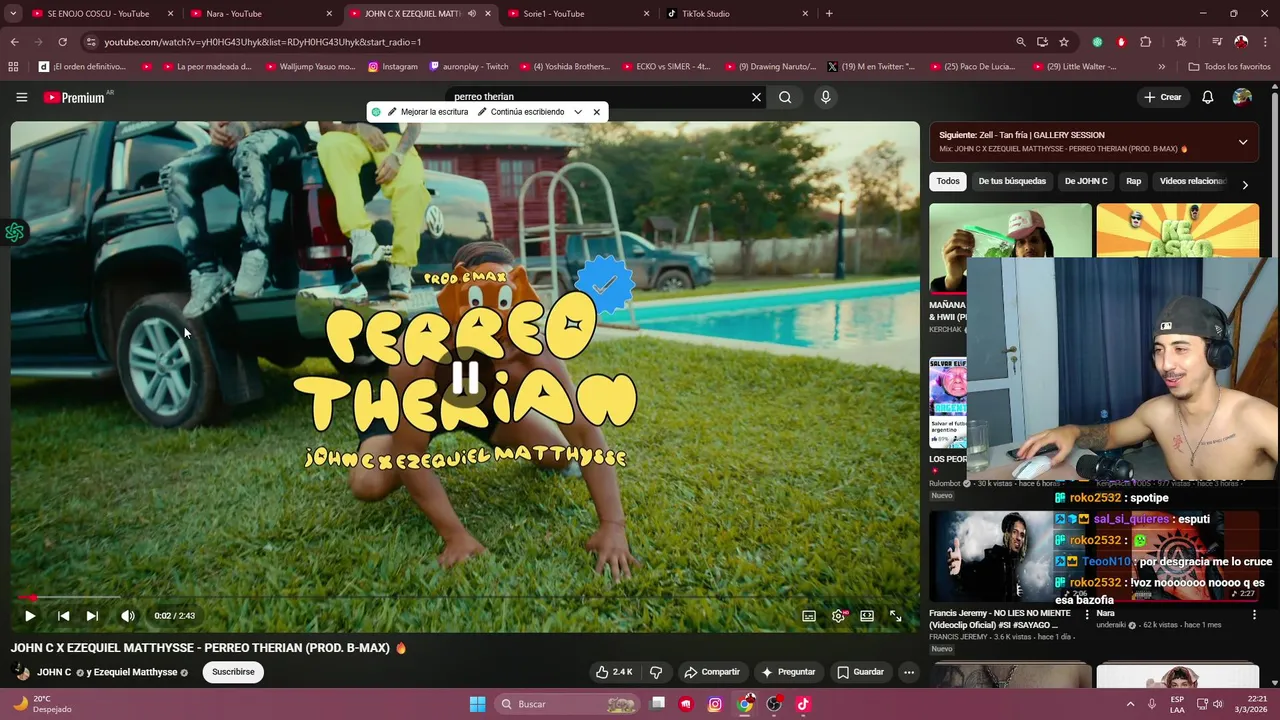Skip to the previous video
This screenshot has width=1280, height=720.
[x=63, y=616]
